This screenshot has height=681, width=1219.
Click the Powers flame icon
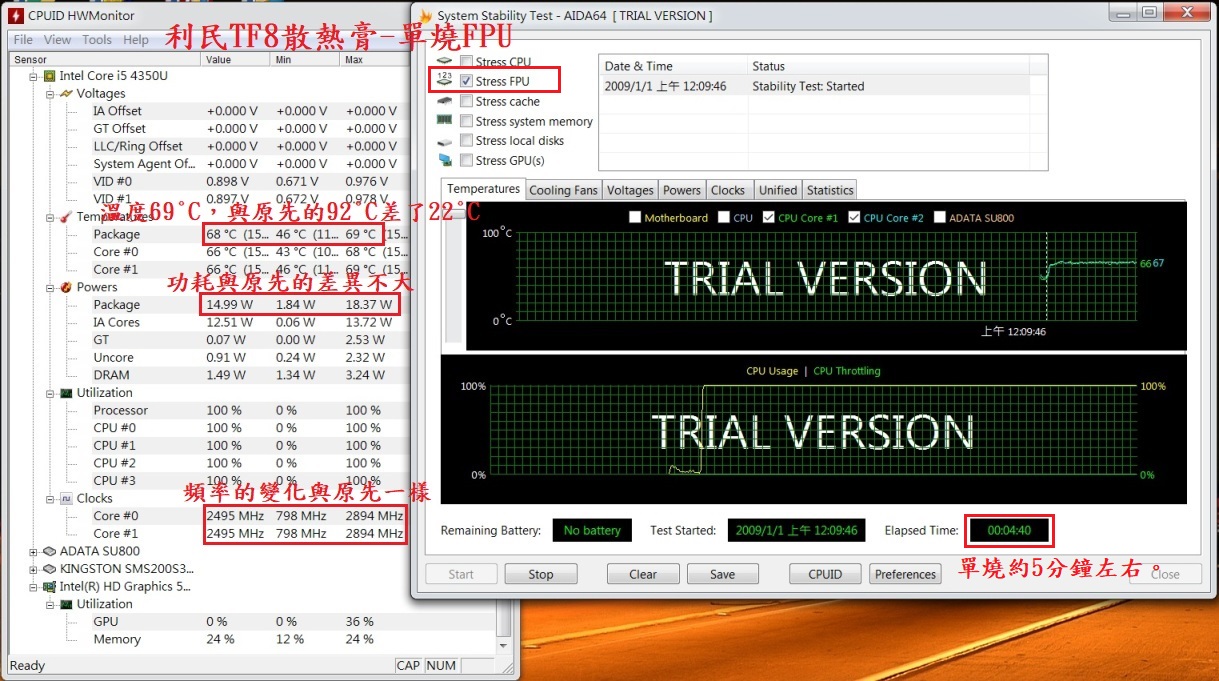67,287
